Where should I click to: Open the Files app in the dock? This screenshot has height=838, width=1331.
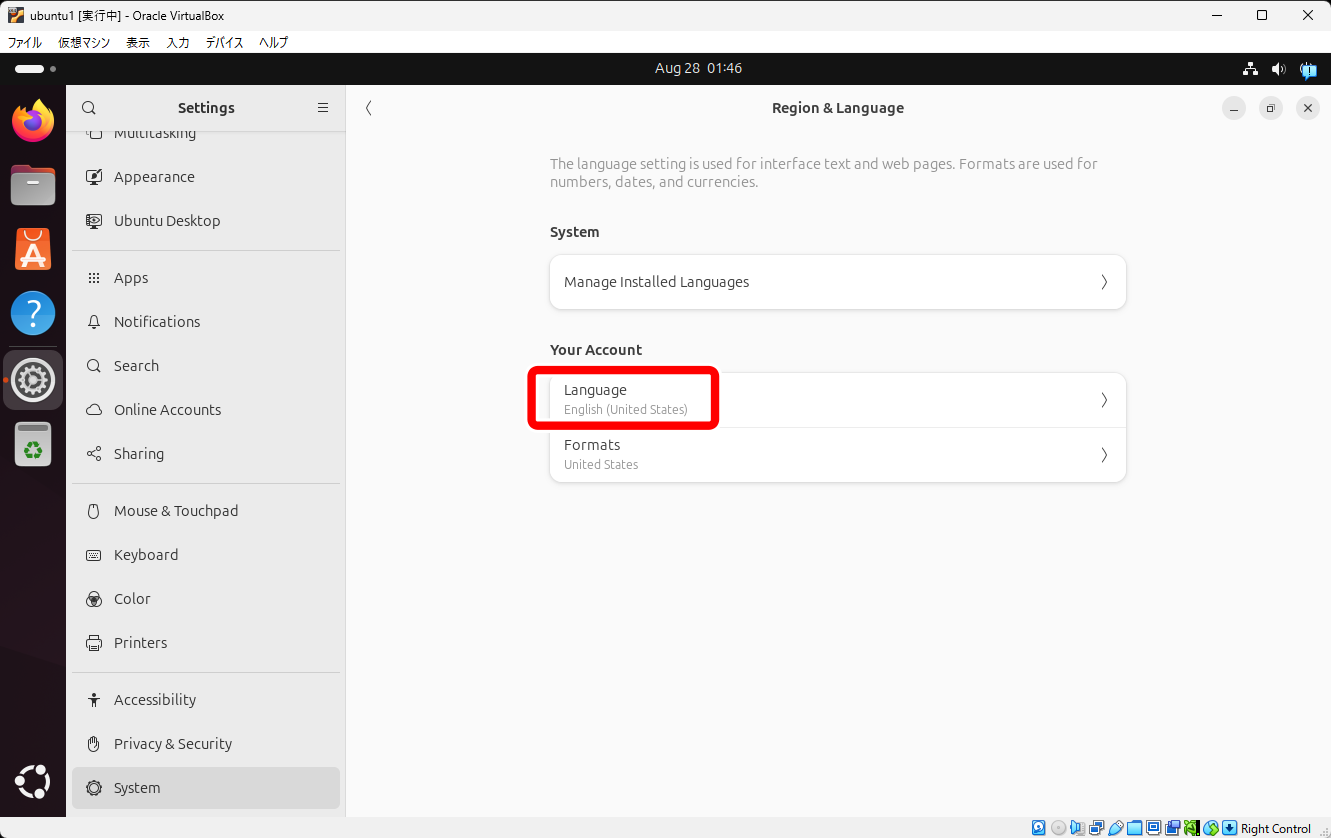click(x=33, y=185)
